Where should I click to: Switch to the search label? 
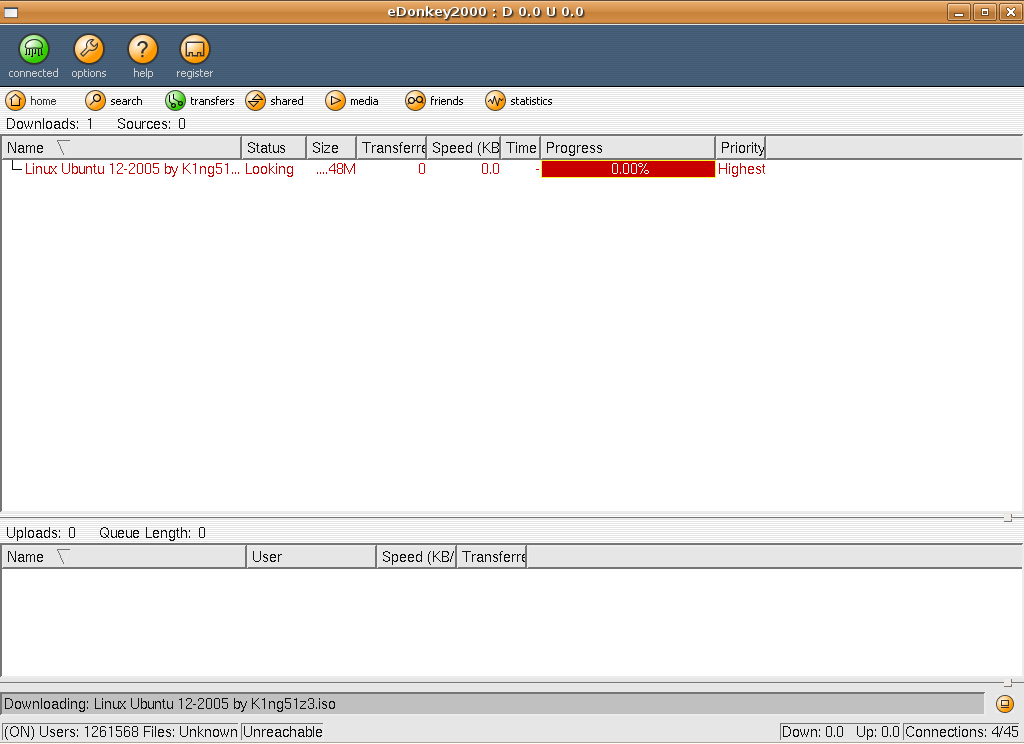click(x=126, y=101)
